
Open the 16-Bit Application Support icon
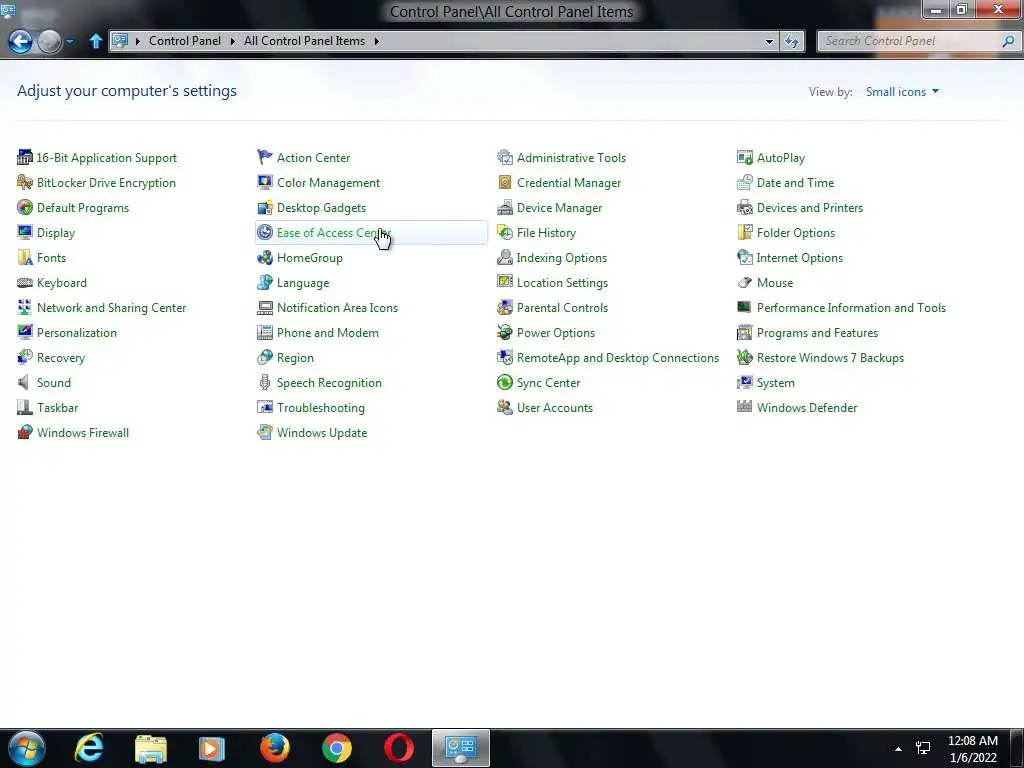pyautogui.click(x=25, y=157)
